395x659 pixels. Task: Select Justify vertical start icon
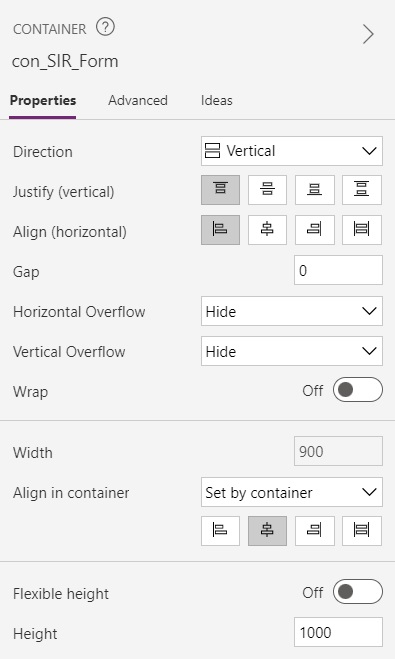[220, 190]
